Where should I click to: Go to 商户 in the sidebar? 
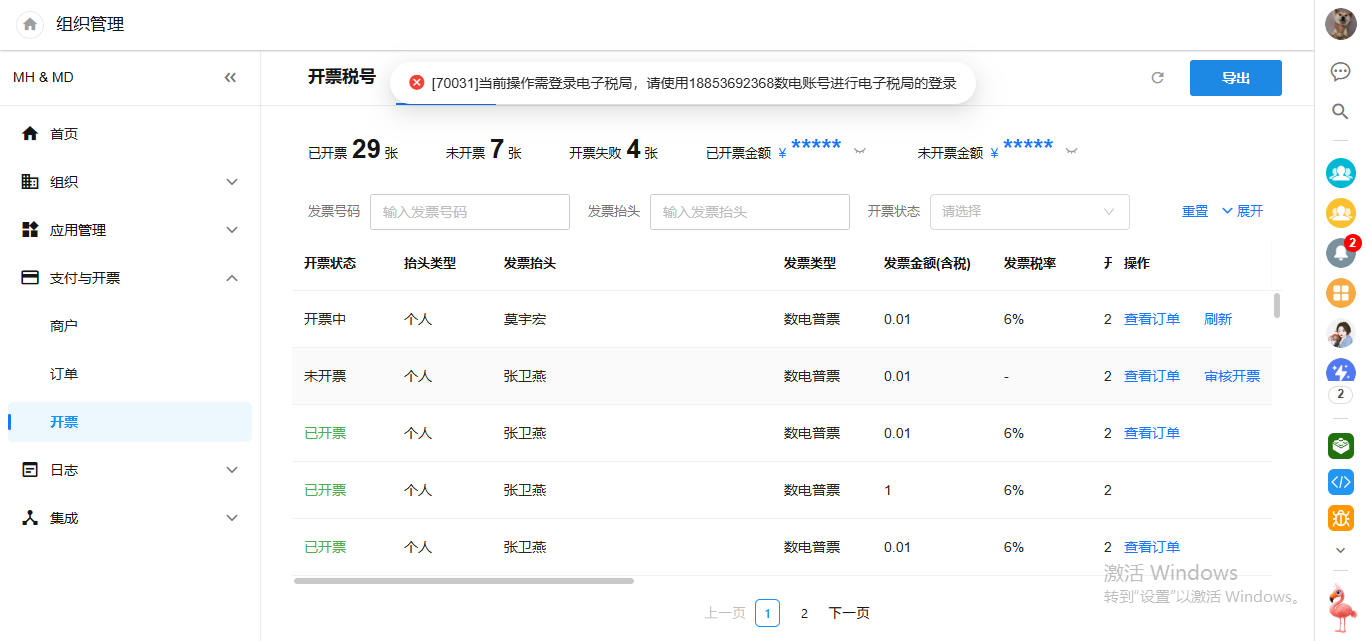[64, 326]
